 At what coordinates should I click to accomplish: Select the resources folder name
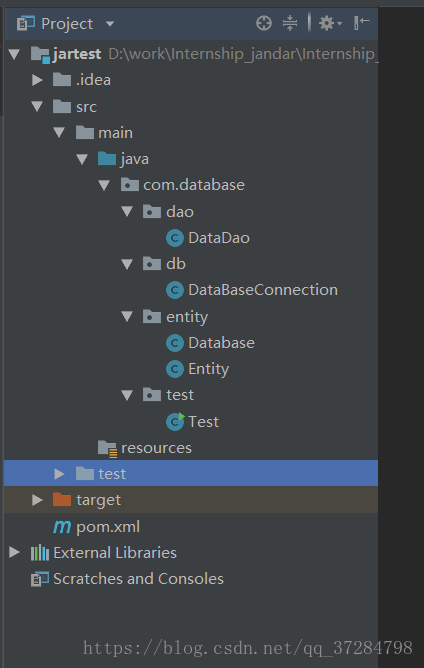156,448
